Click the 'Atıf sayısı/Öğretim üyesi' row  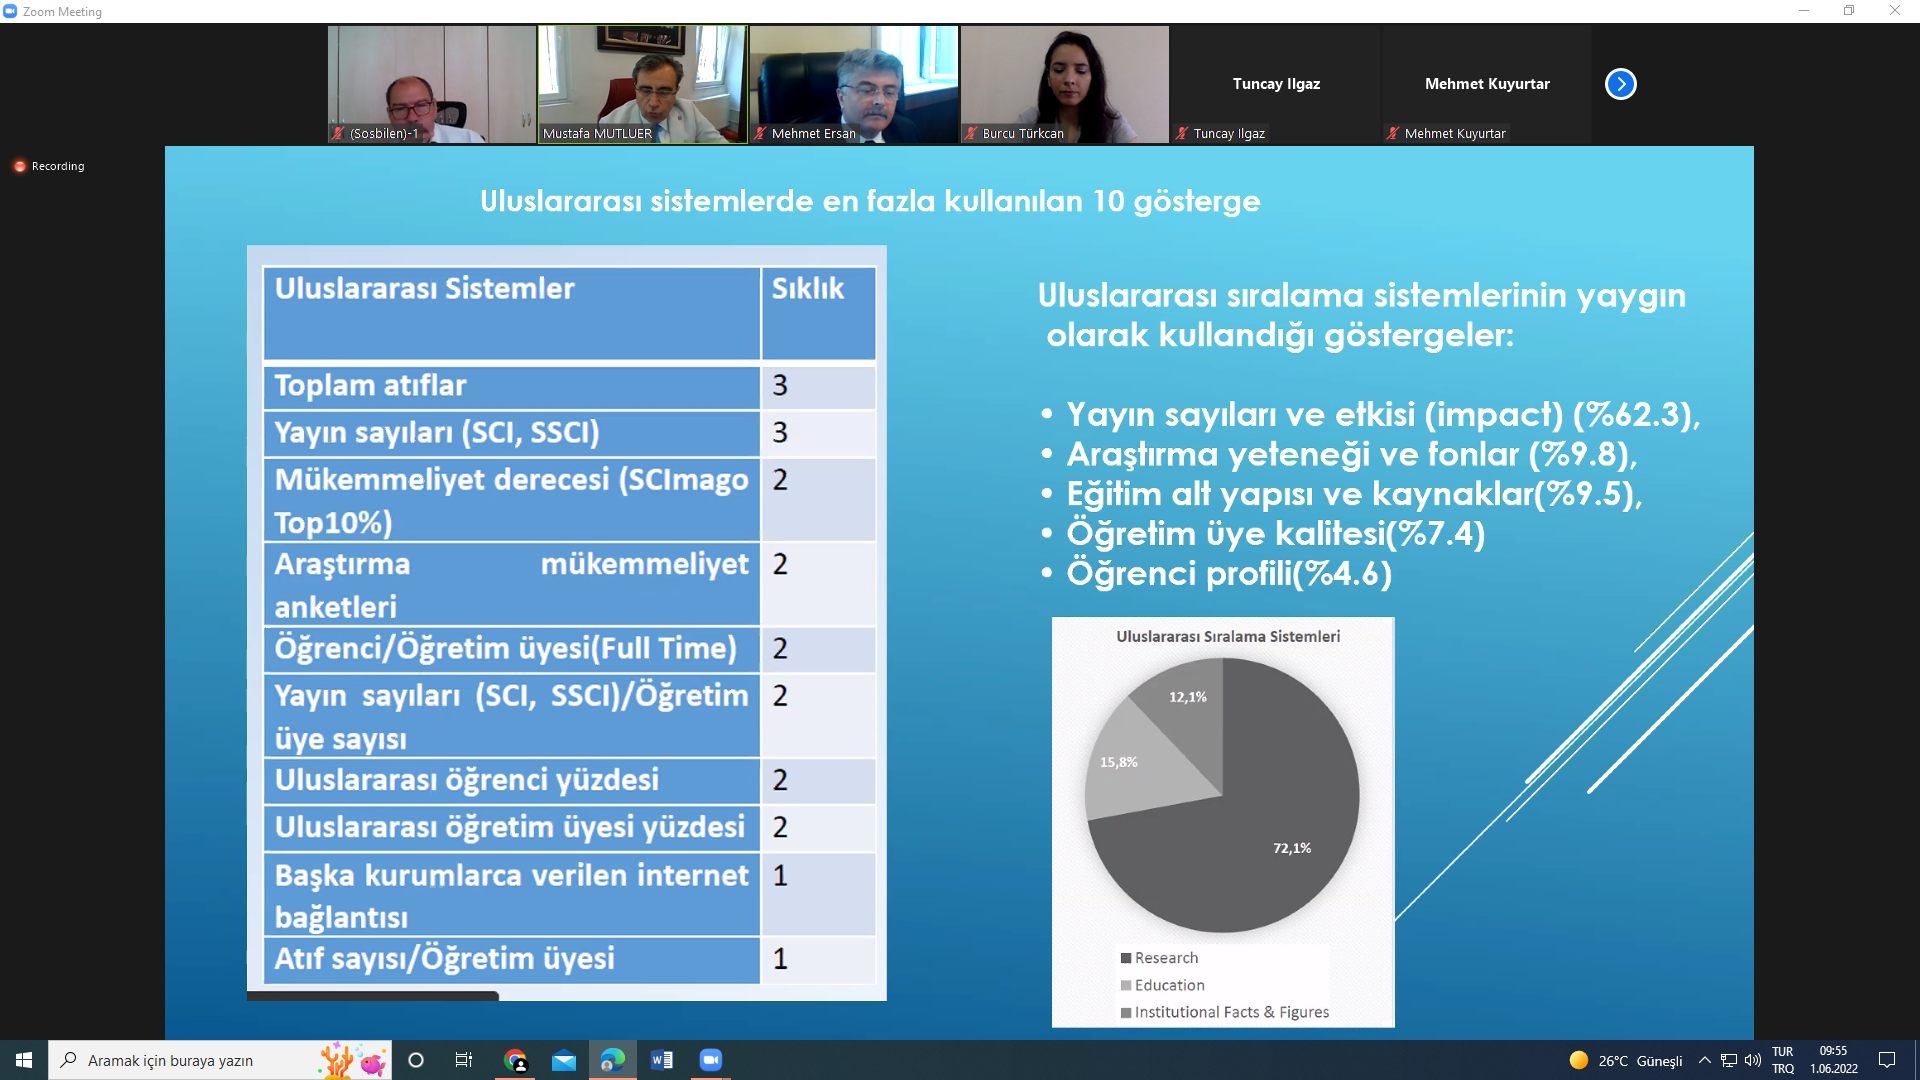pyautogui.click(x=569, y=959)
